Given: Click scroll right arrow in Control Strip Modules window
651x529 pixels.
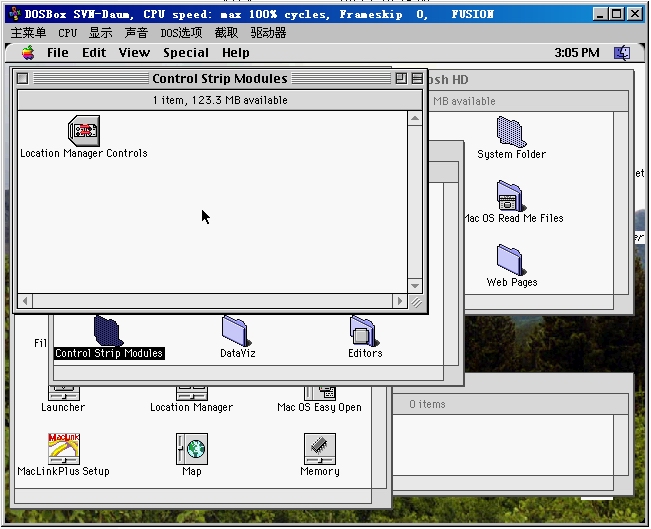Looking at the screenshot, I should [x=400, y=301].
